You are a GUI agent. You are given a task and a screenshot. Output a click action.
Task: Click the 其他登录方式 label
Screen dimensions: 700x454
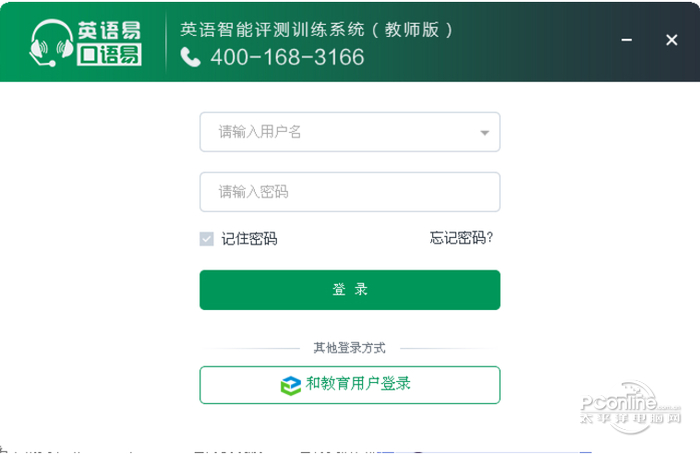(x=349, y=348)
